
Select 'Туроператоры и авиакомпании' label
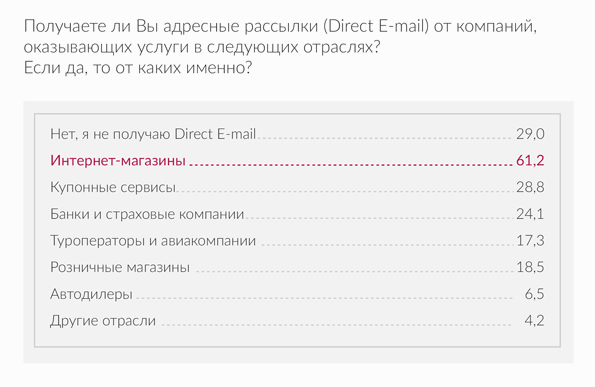(x=153, y=241)
